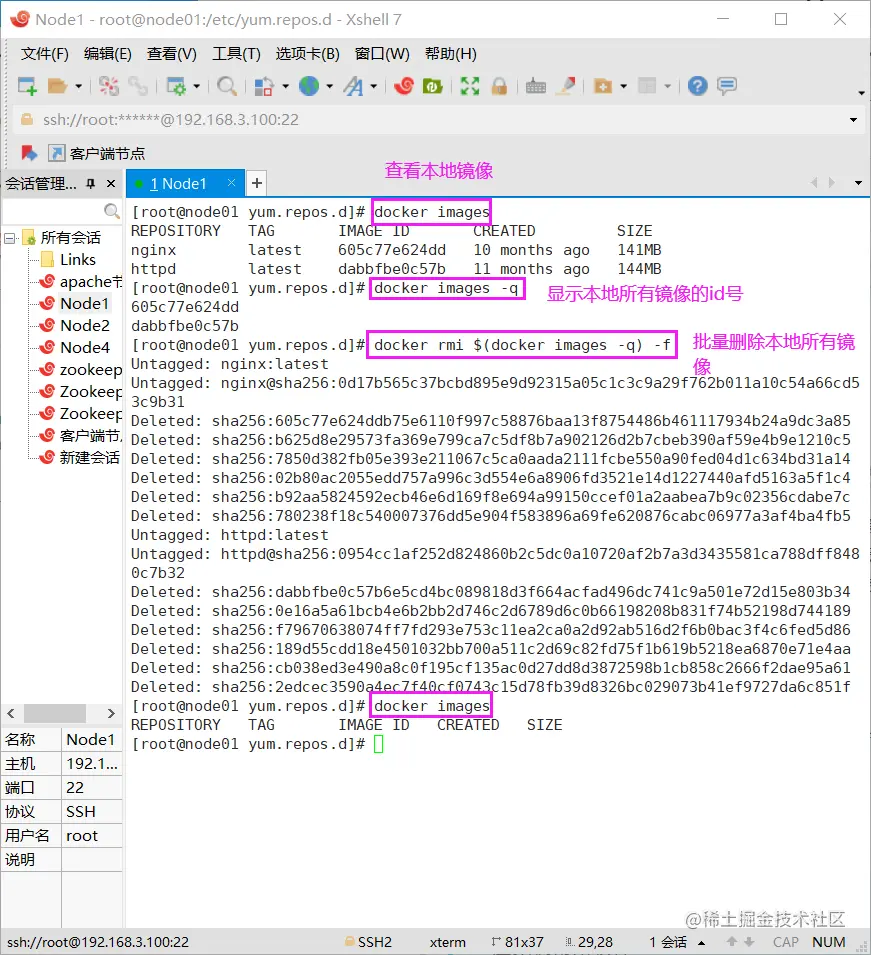
Task: Select Node4 session in tree
Action: coord(85,348)
